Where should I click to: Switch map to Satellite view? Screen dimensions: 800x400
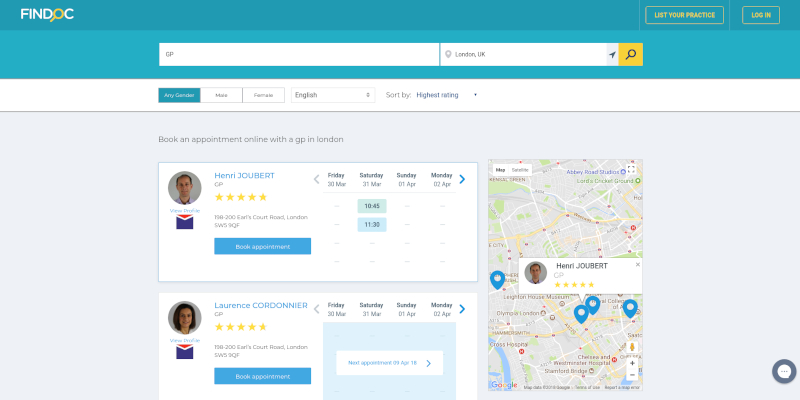point(520,170)
